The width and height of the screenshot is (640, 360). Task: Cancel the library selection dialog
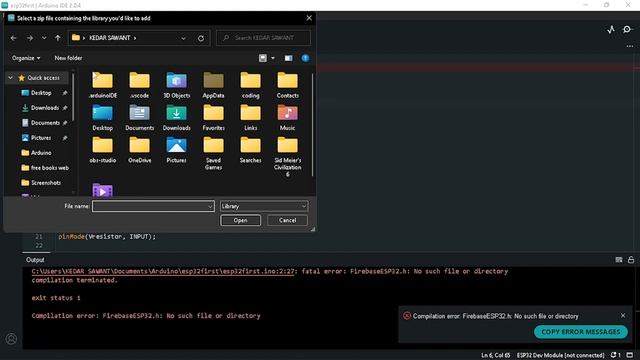[287, 220]
